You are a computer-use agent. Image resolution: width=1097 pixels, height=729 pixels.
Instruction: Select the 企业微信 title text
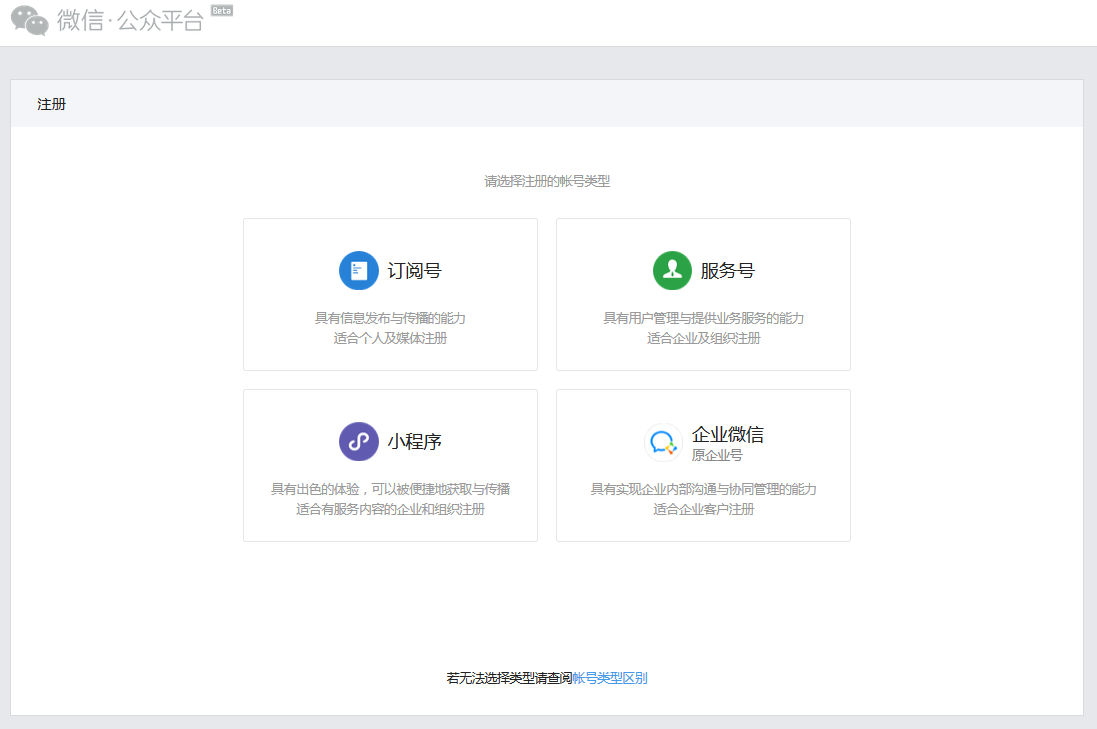point(728,434)
